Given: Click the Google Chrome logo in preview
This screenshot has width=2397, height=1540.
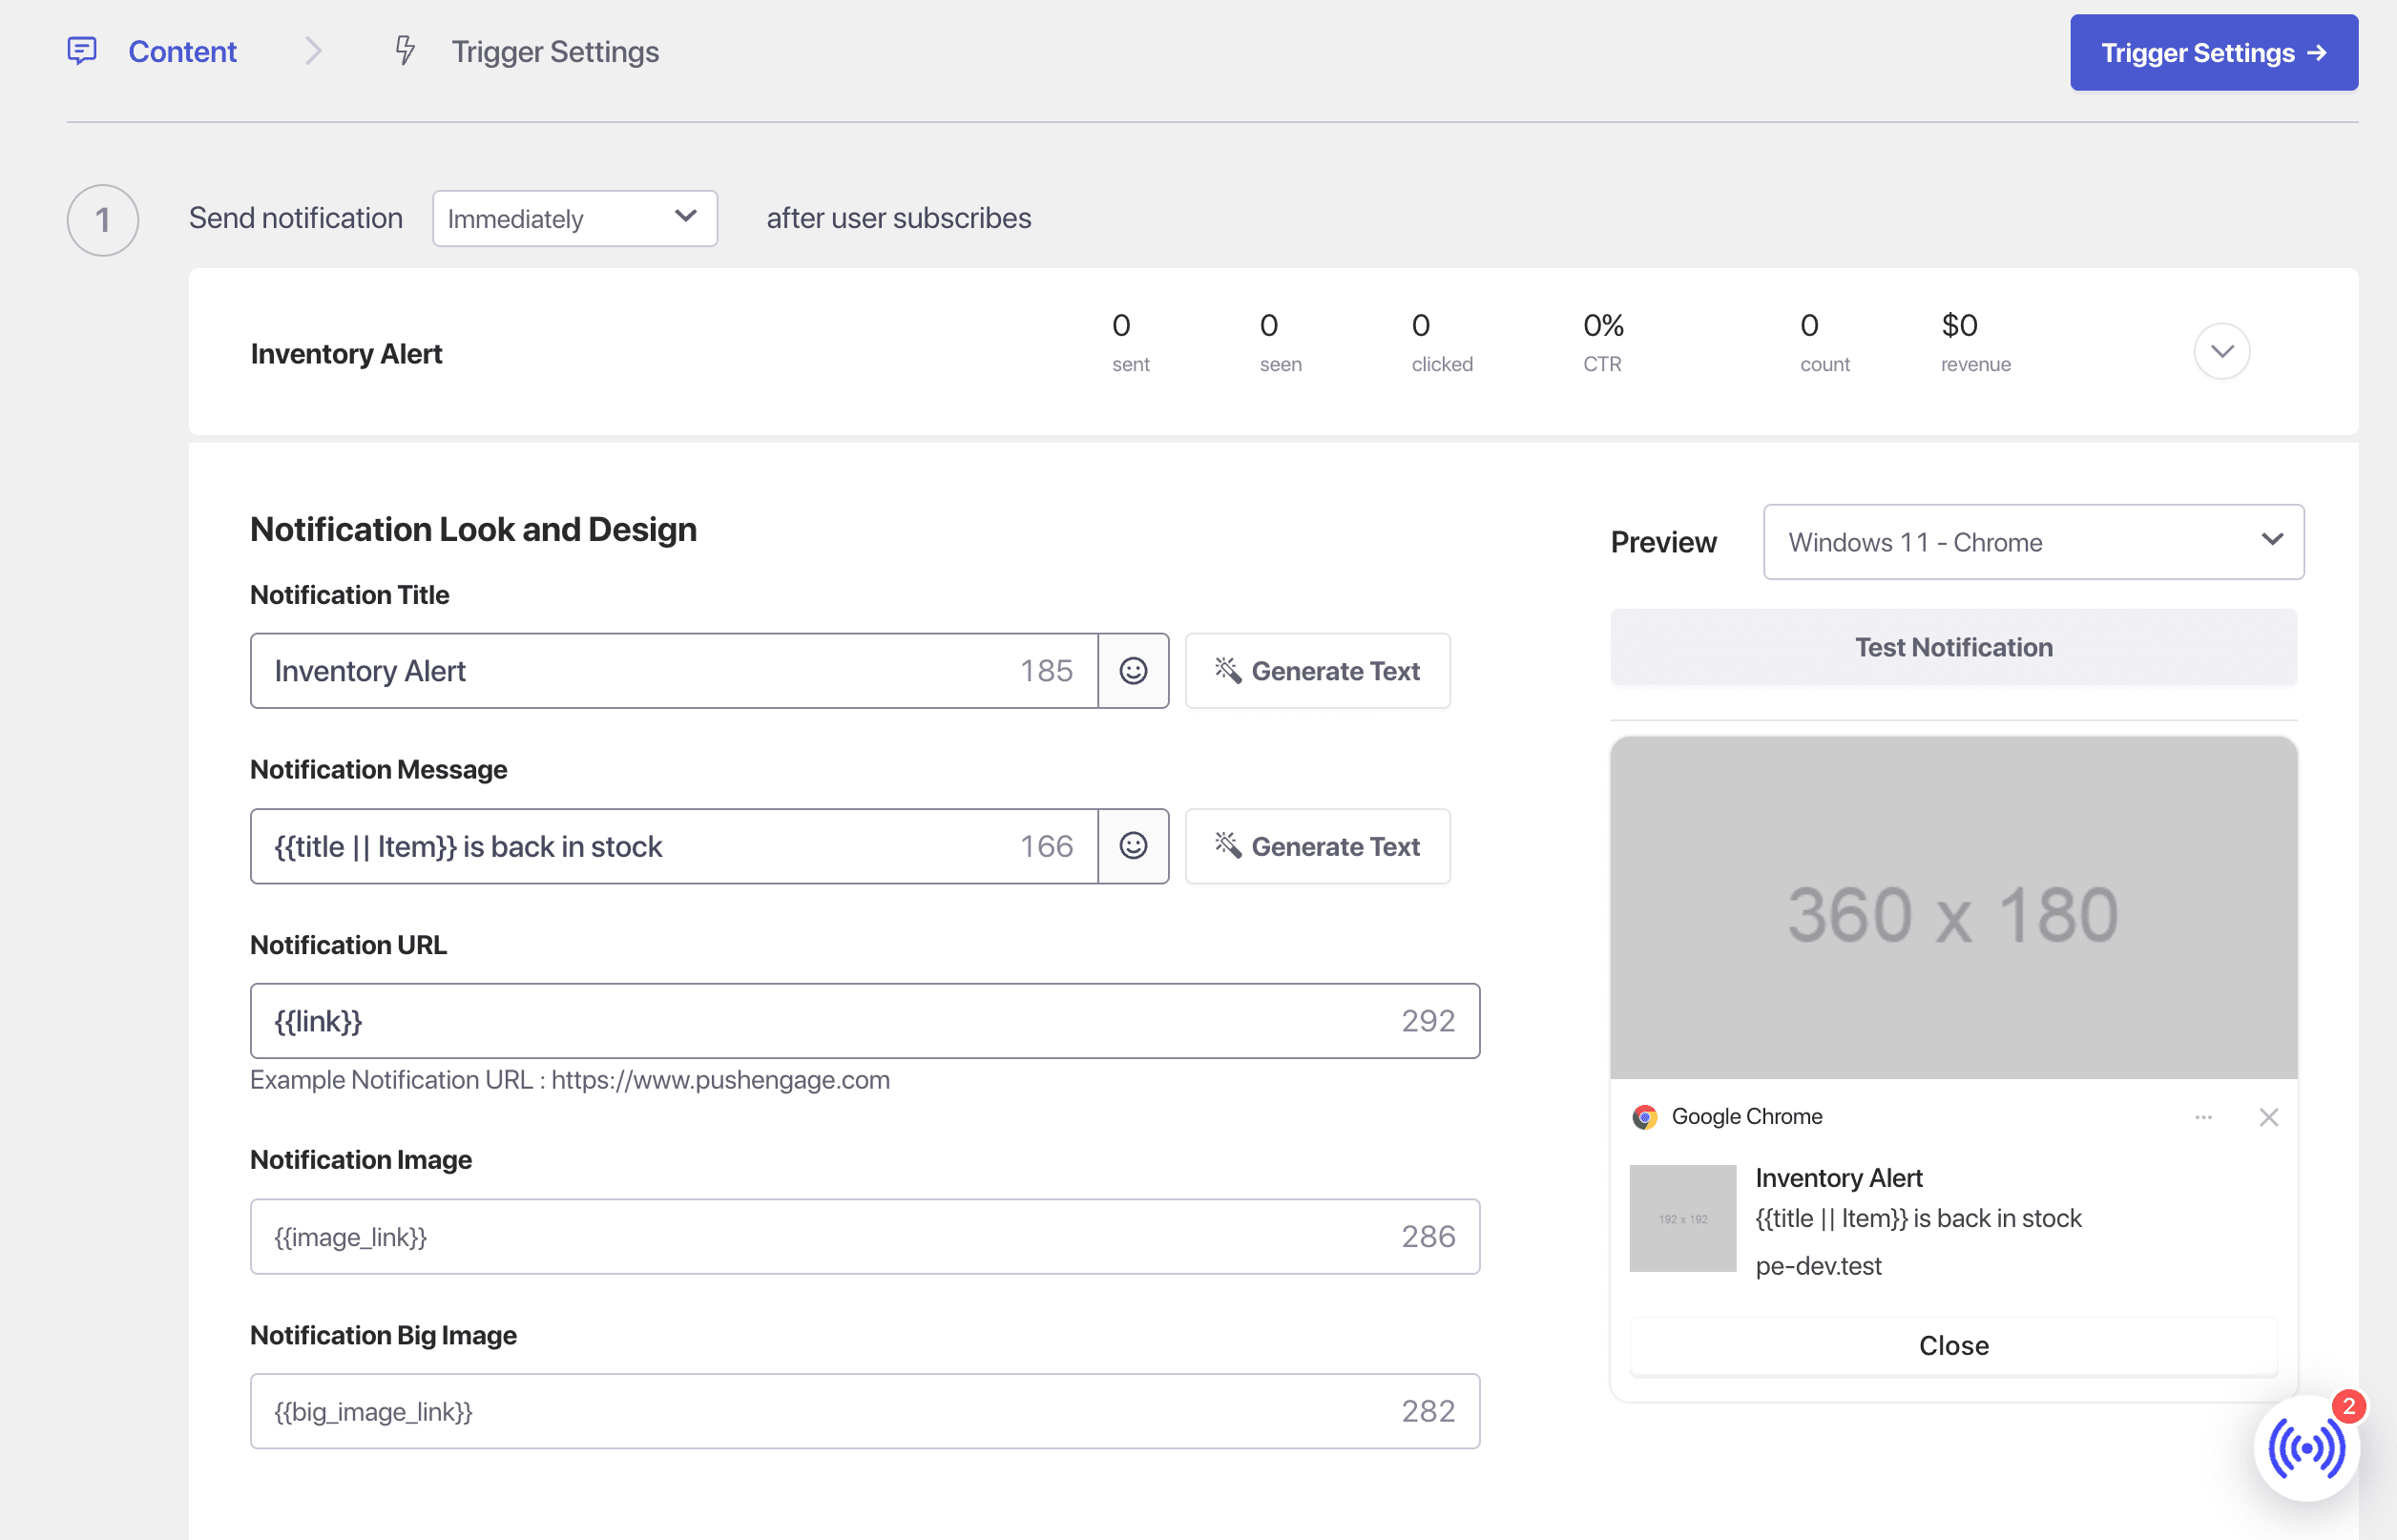Looking at the screenshot, I should 1644,1117.
